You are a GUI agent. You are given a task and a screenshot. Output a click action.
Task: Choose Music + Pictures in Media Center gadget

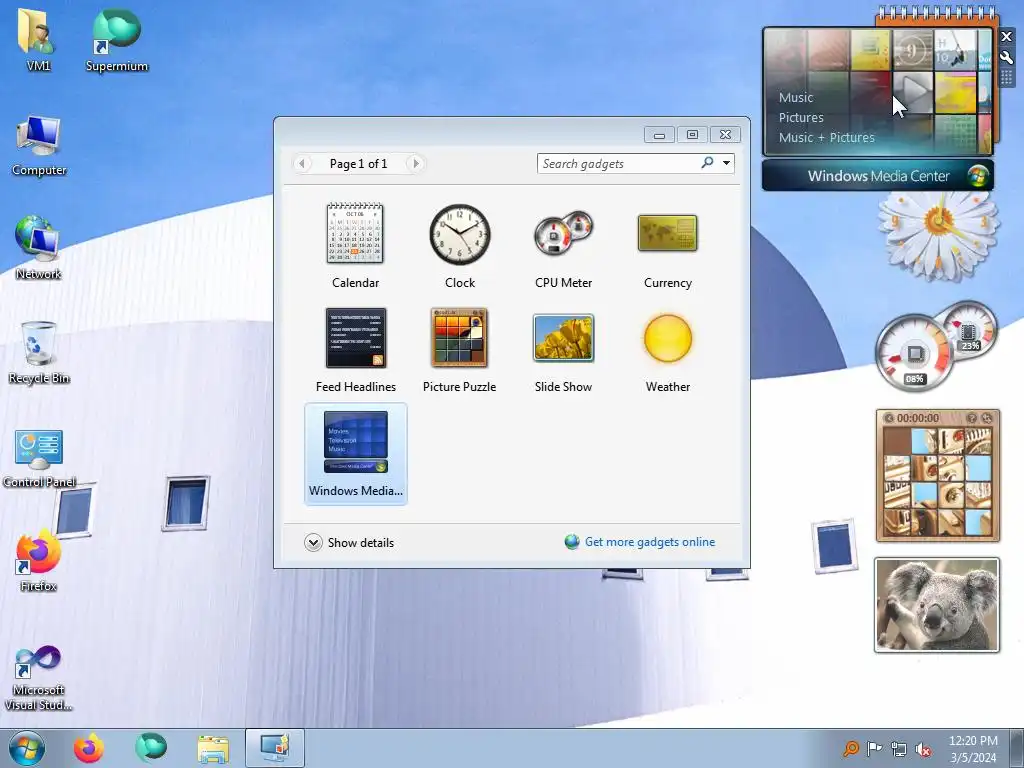point(826,138)
